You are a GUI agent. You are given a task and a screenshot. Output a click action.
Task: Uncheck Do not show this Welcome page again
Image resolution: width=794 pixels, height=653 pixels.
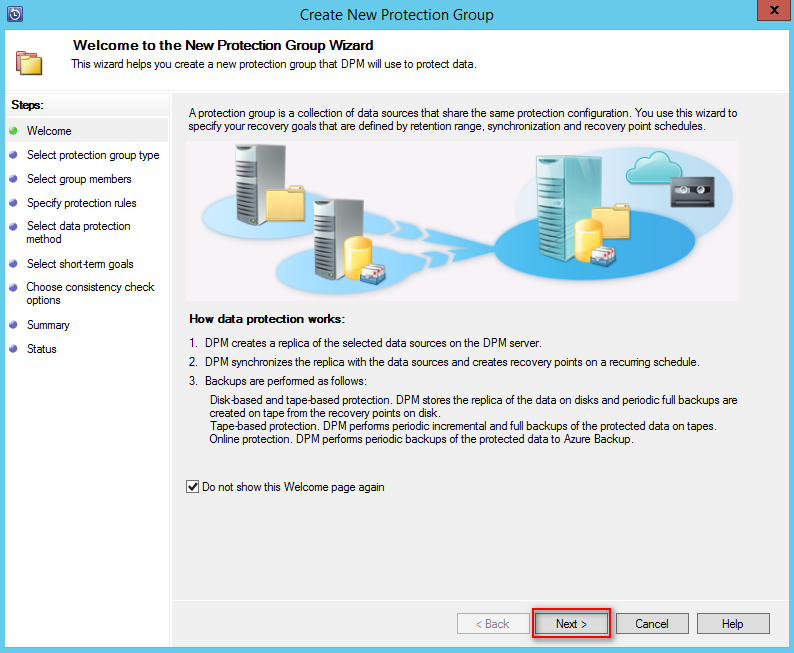[192, 487]
